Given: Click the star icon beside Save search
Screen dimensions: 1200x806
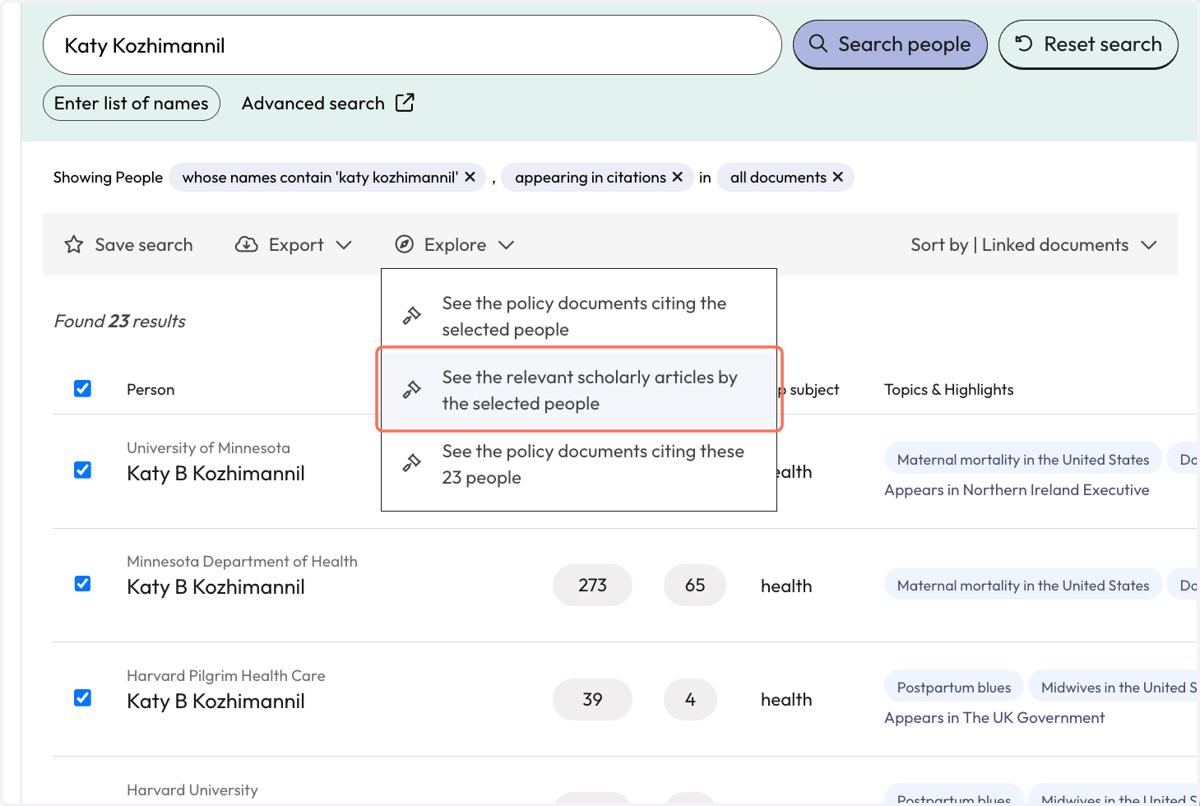Looking at the screenshot, I should click(x=74, y=245).
